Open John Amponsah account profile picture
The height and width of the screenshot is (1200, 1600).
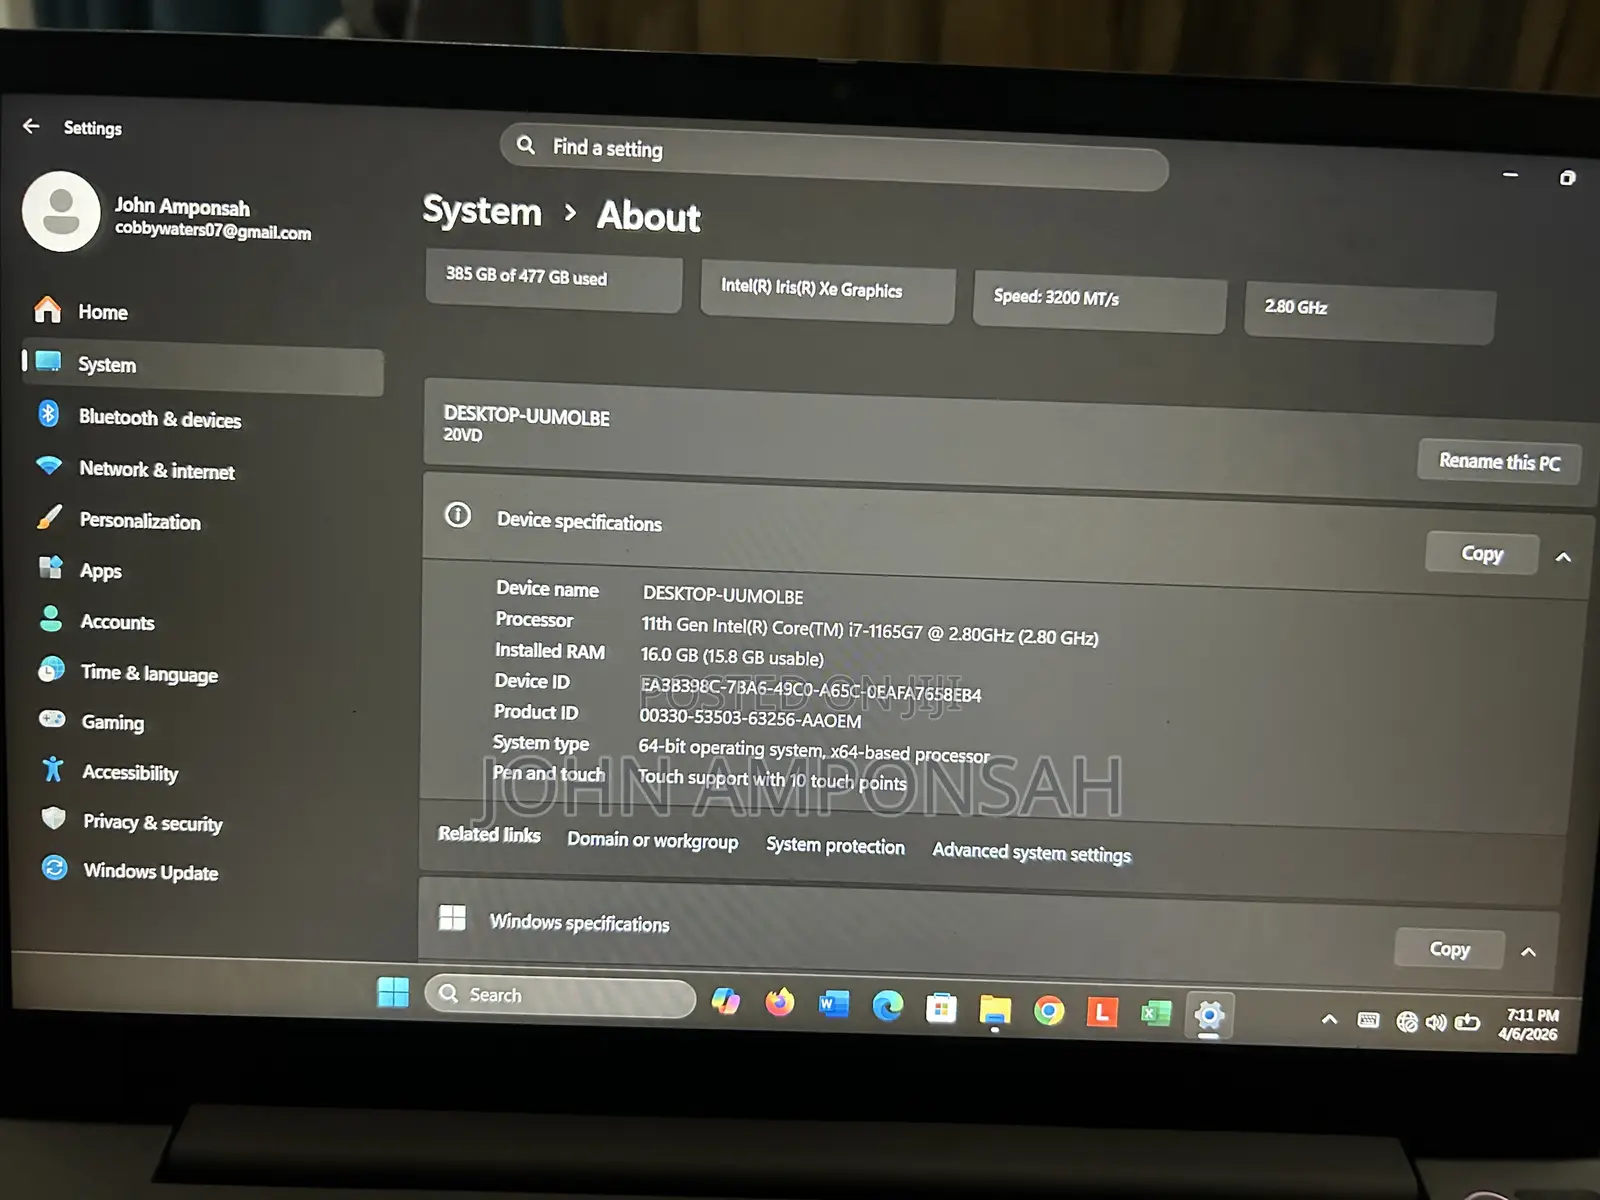[61, 211]
